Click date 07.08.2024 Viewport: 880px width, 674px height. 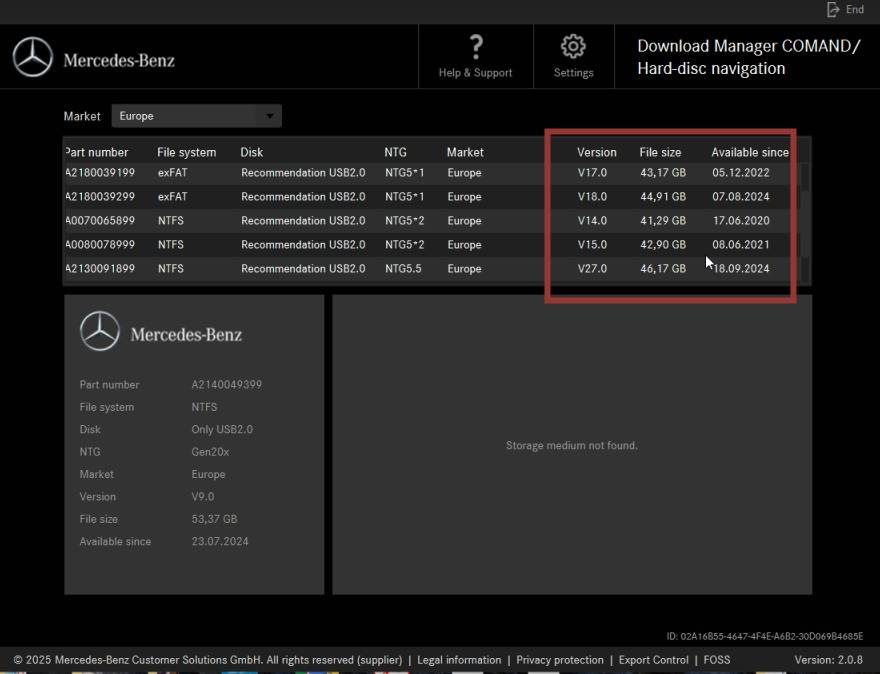(741, 197)
